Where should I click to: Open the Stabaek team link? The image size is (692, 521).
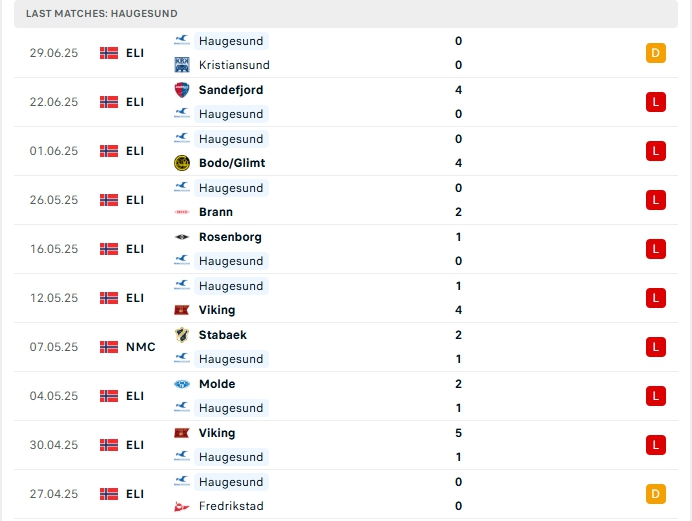223,335
